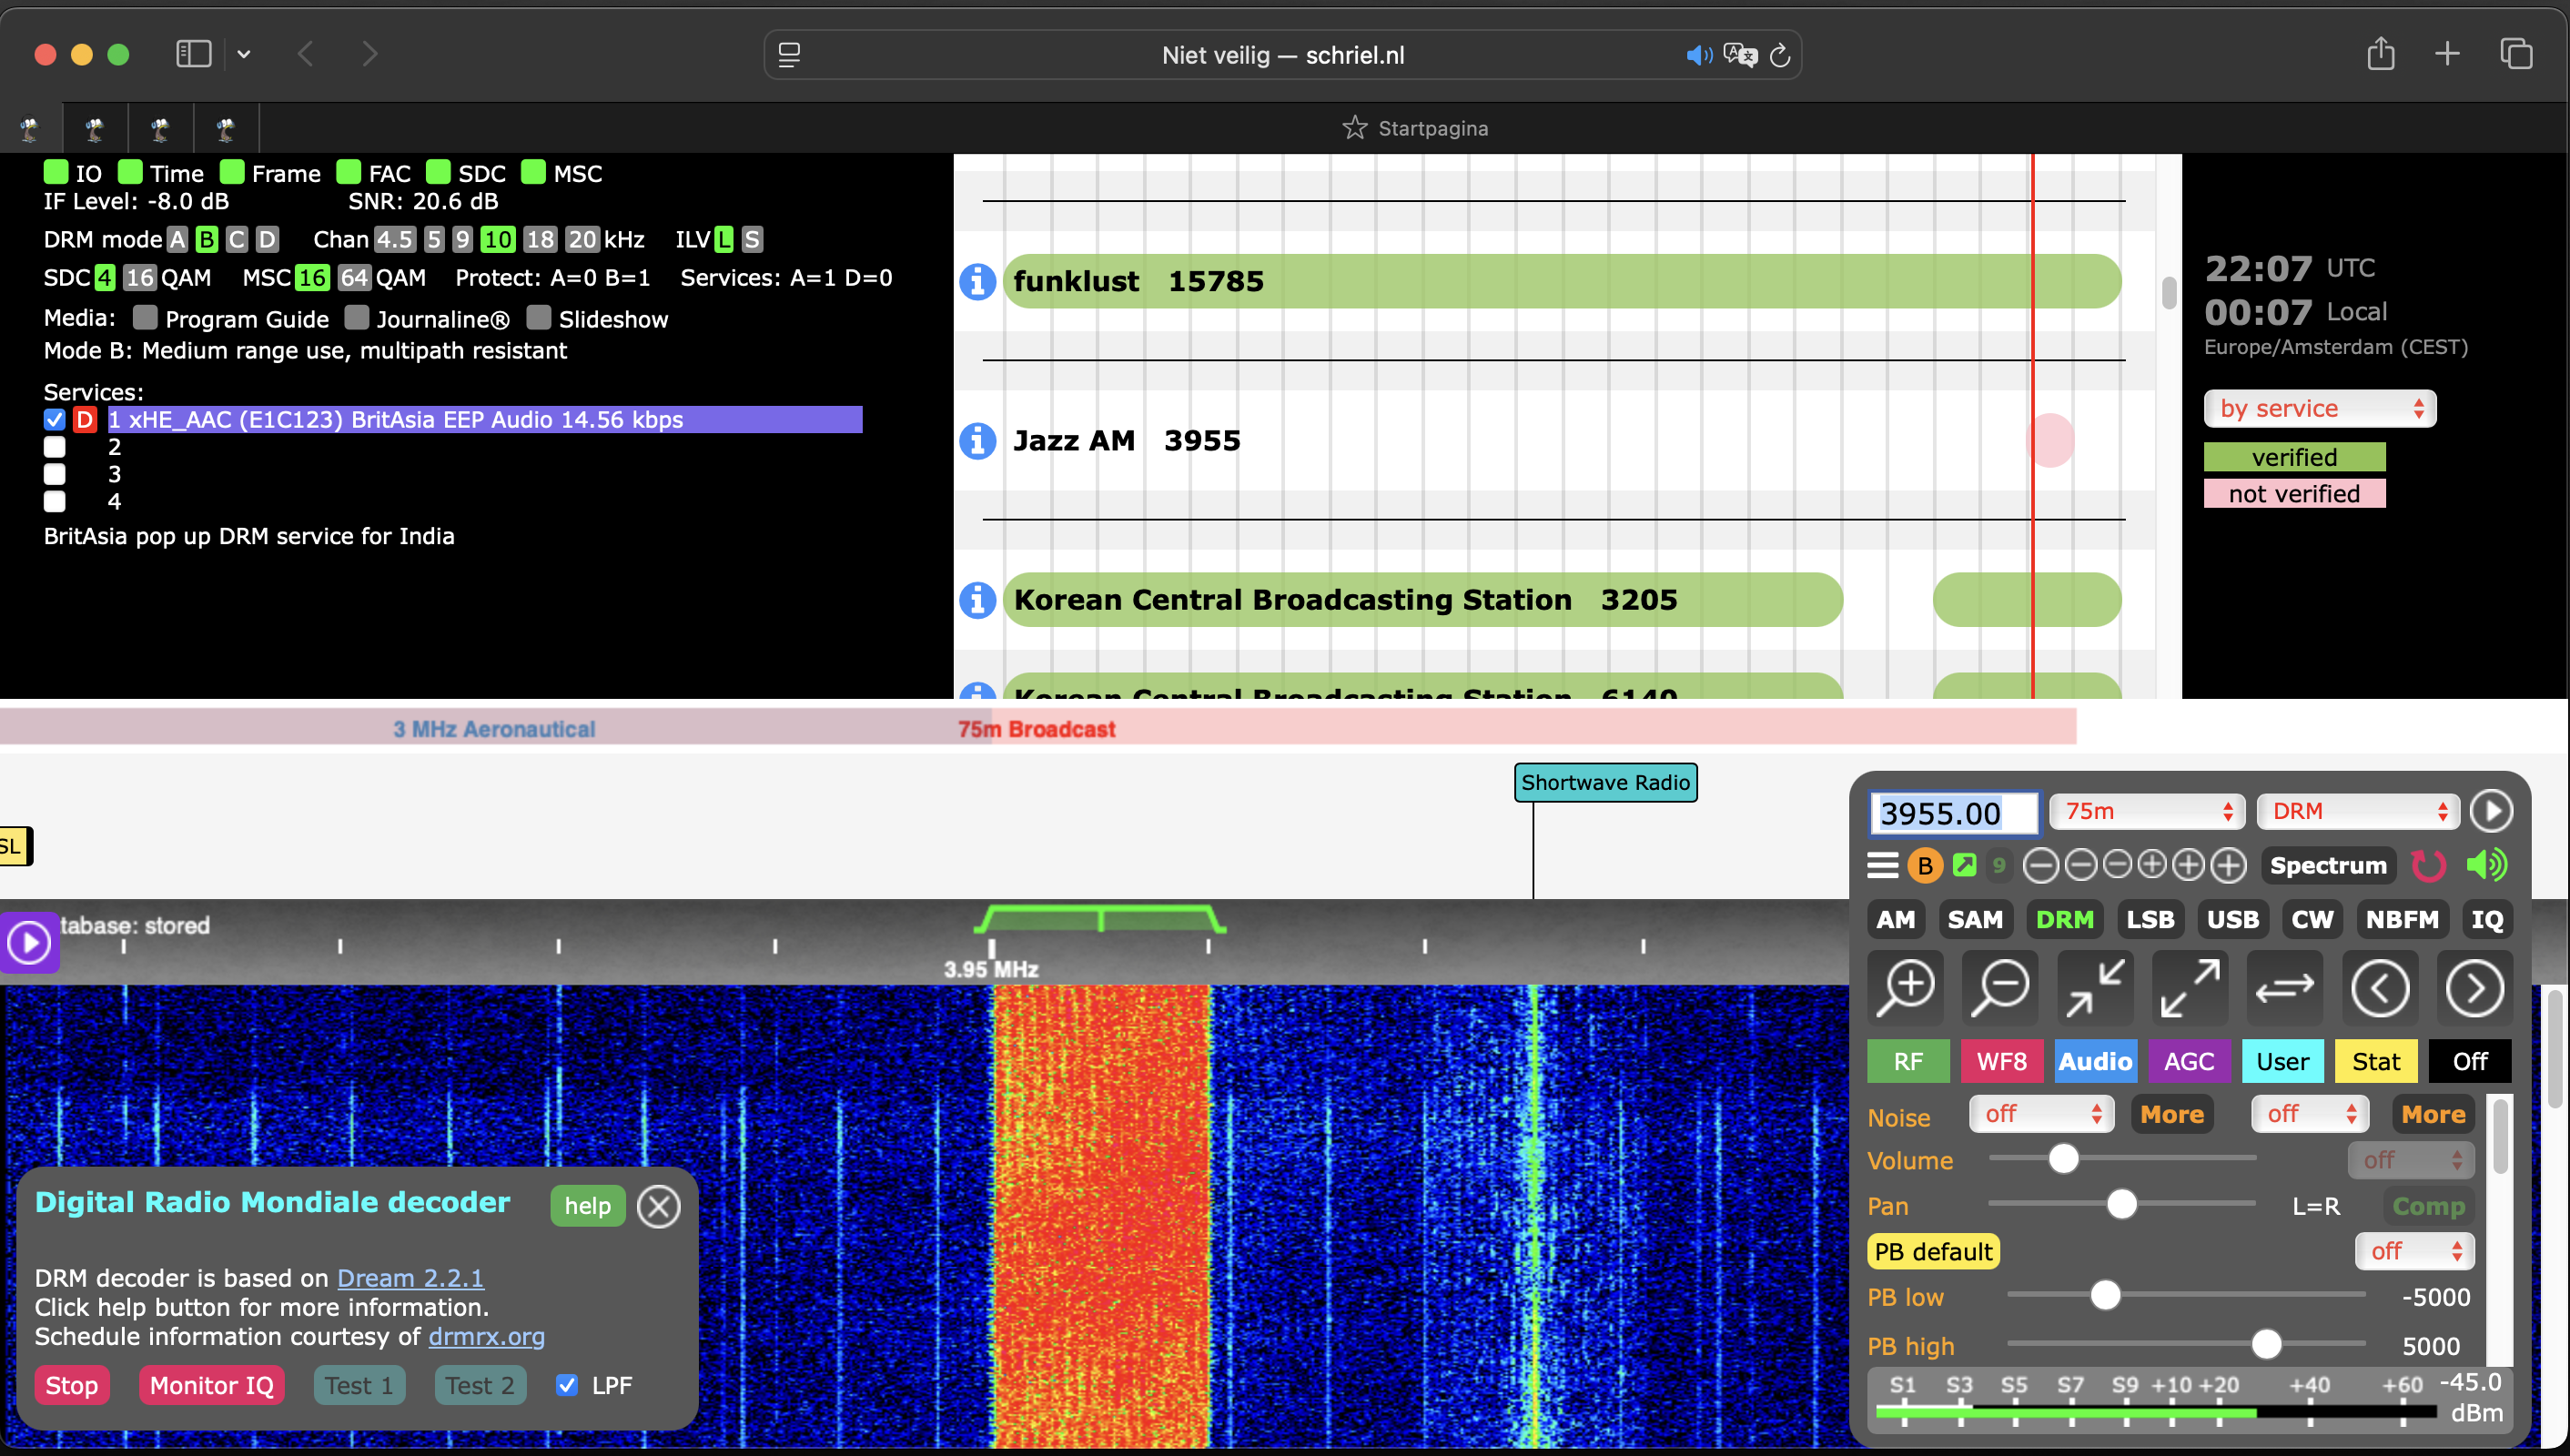2570x1456 pixels.
Task: Click the waterfall zoom in magnifier icon
Action: [1906, 988]
